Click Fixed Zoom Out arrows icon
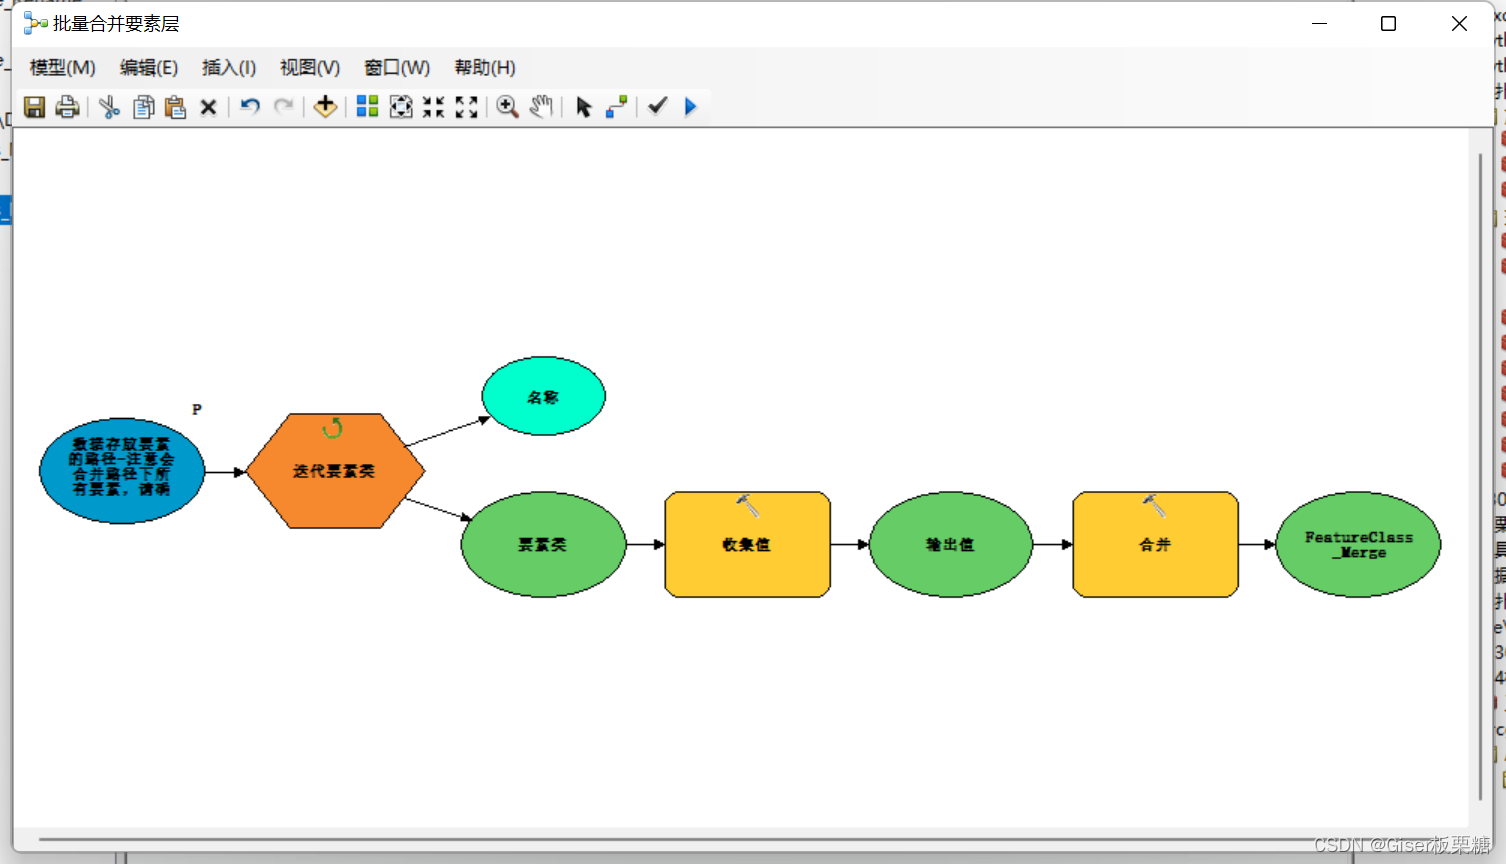The width and height of the screenshot is (1506, 864). point(466,107)
